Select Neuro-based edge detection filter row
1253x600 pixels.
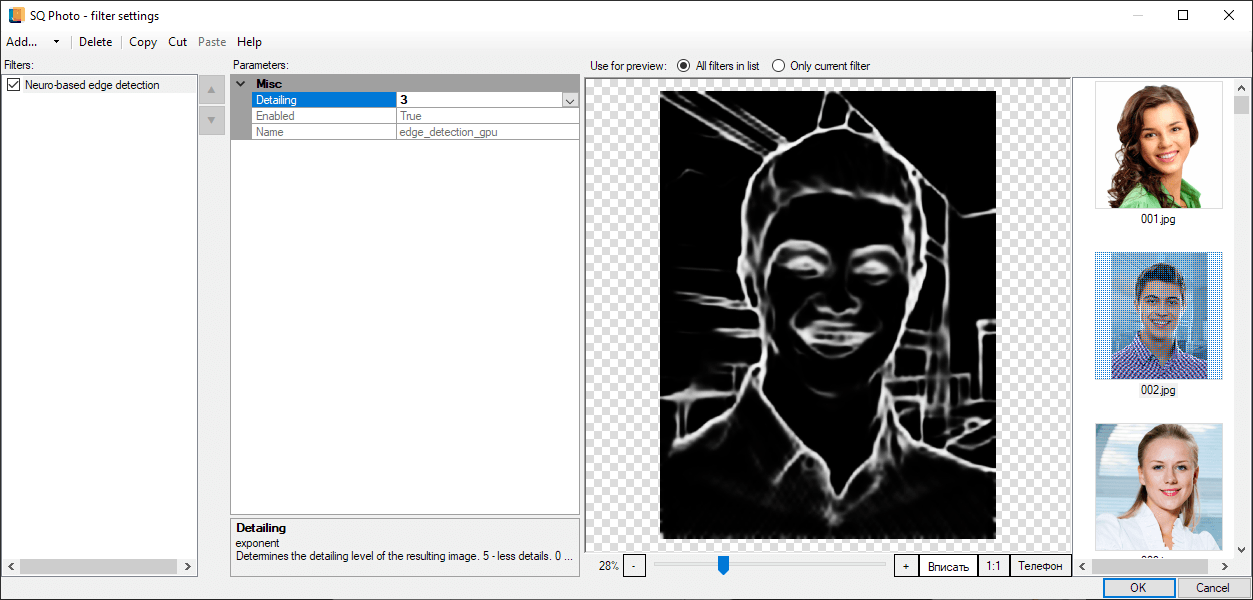pyautogui.click(x=99, y=85)
